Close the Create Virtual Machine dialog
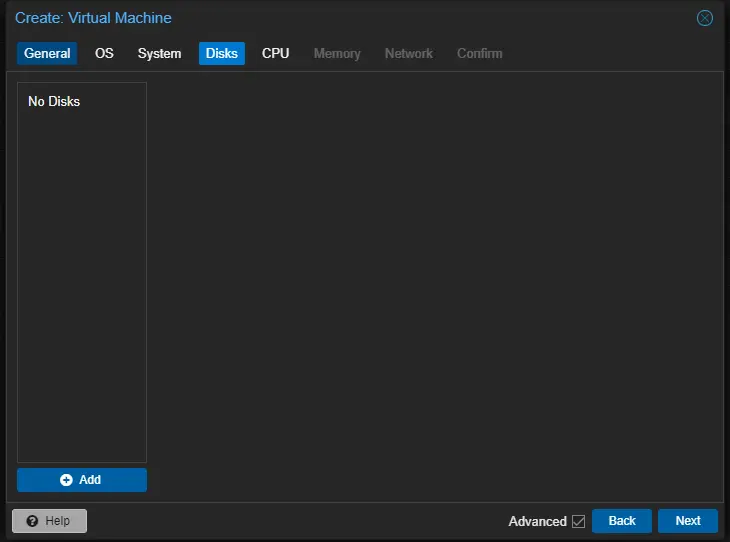The height and width of the screenshot is (542, 730). [705, 18]
